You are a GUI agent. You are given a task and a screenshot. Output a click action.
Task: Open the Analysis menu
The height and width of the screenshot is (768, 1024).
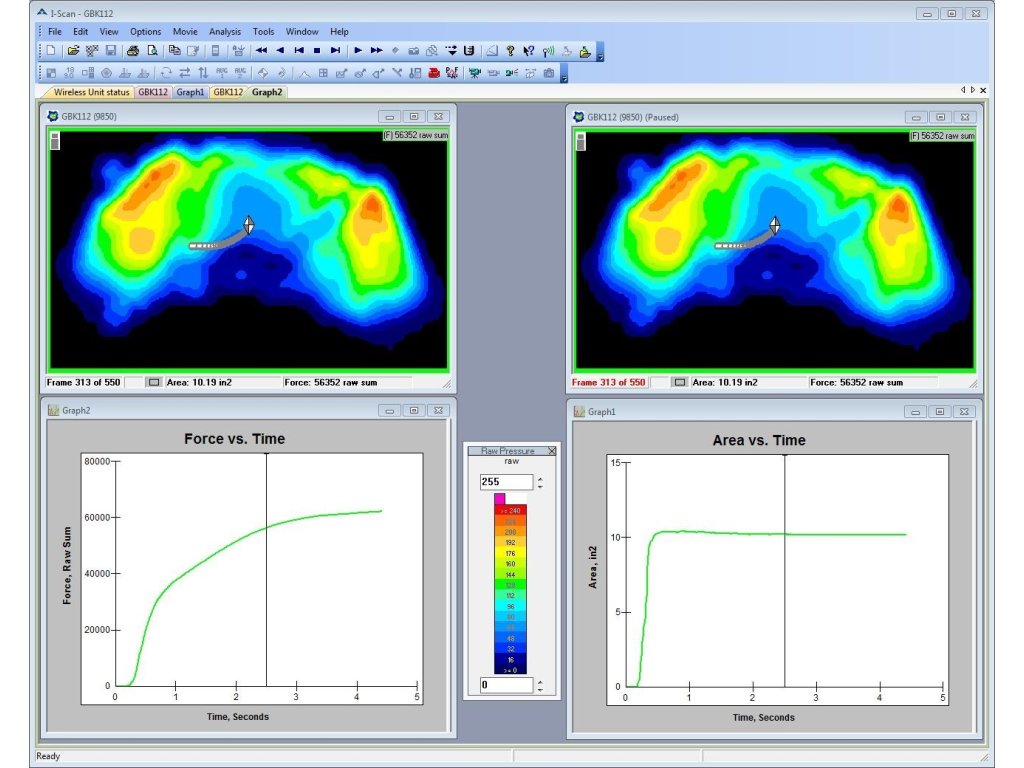[x=225, y=32]
